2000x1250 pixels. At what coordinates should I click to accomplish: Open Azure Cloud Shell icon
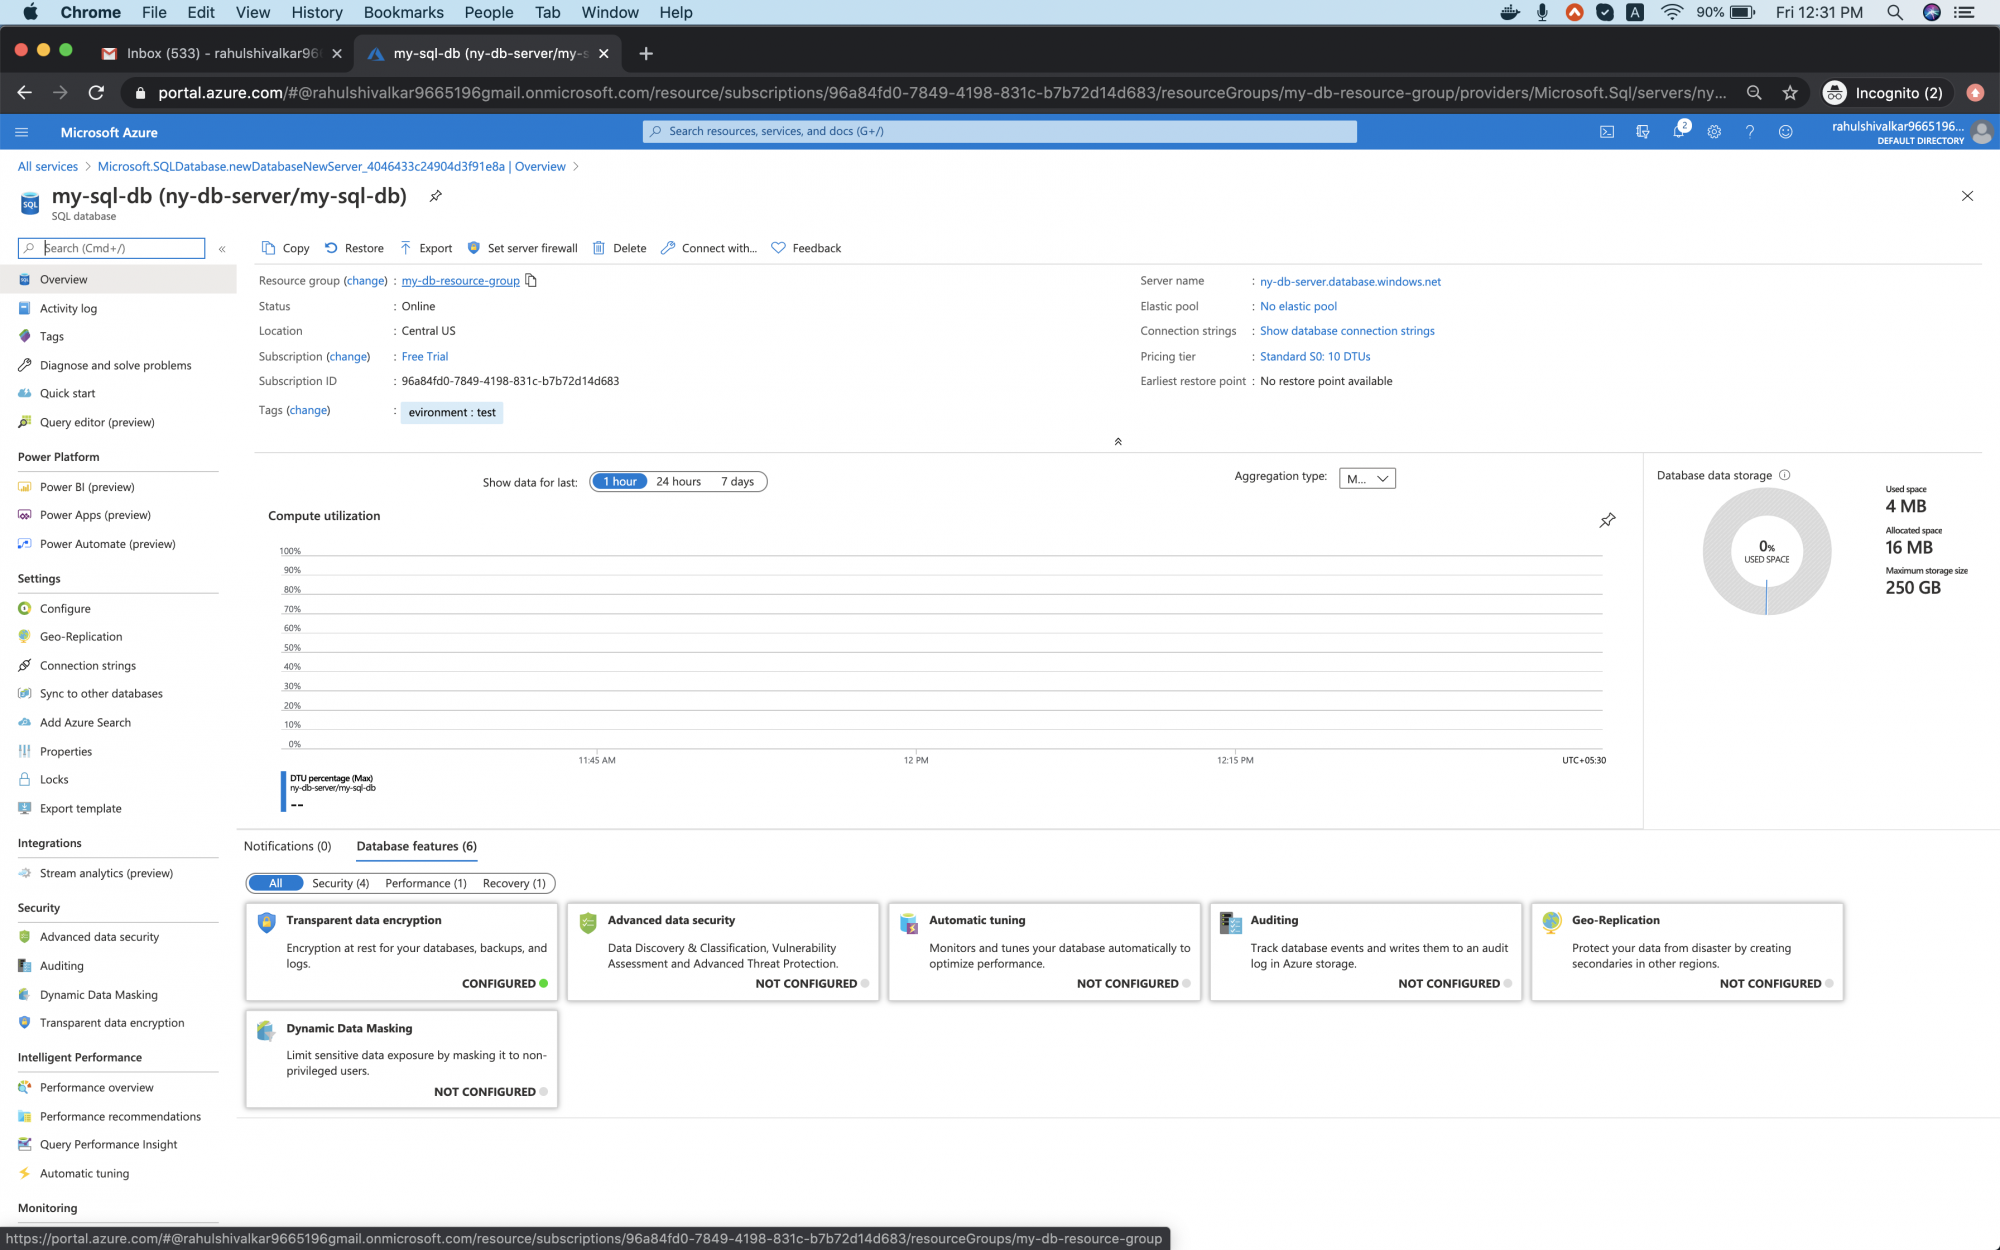[x=1606, y=132]
